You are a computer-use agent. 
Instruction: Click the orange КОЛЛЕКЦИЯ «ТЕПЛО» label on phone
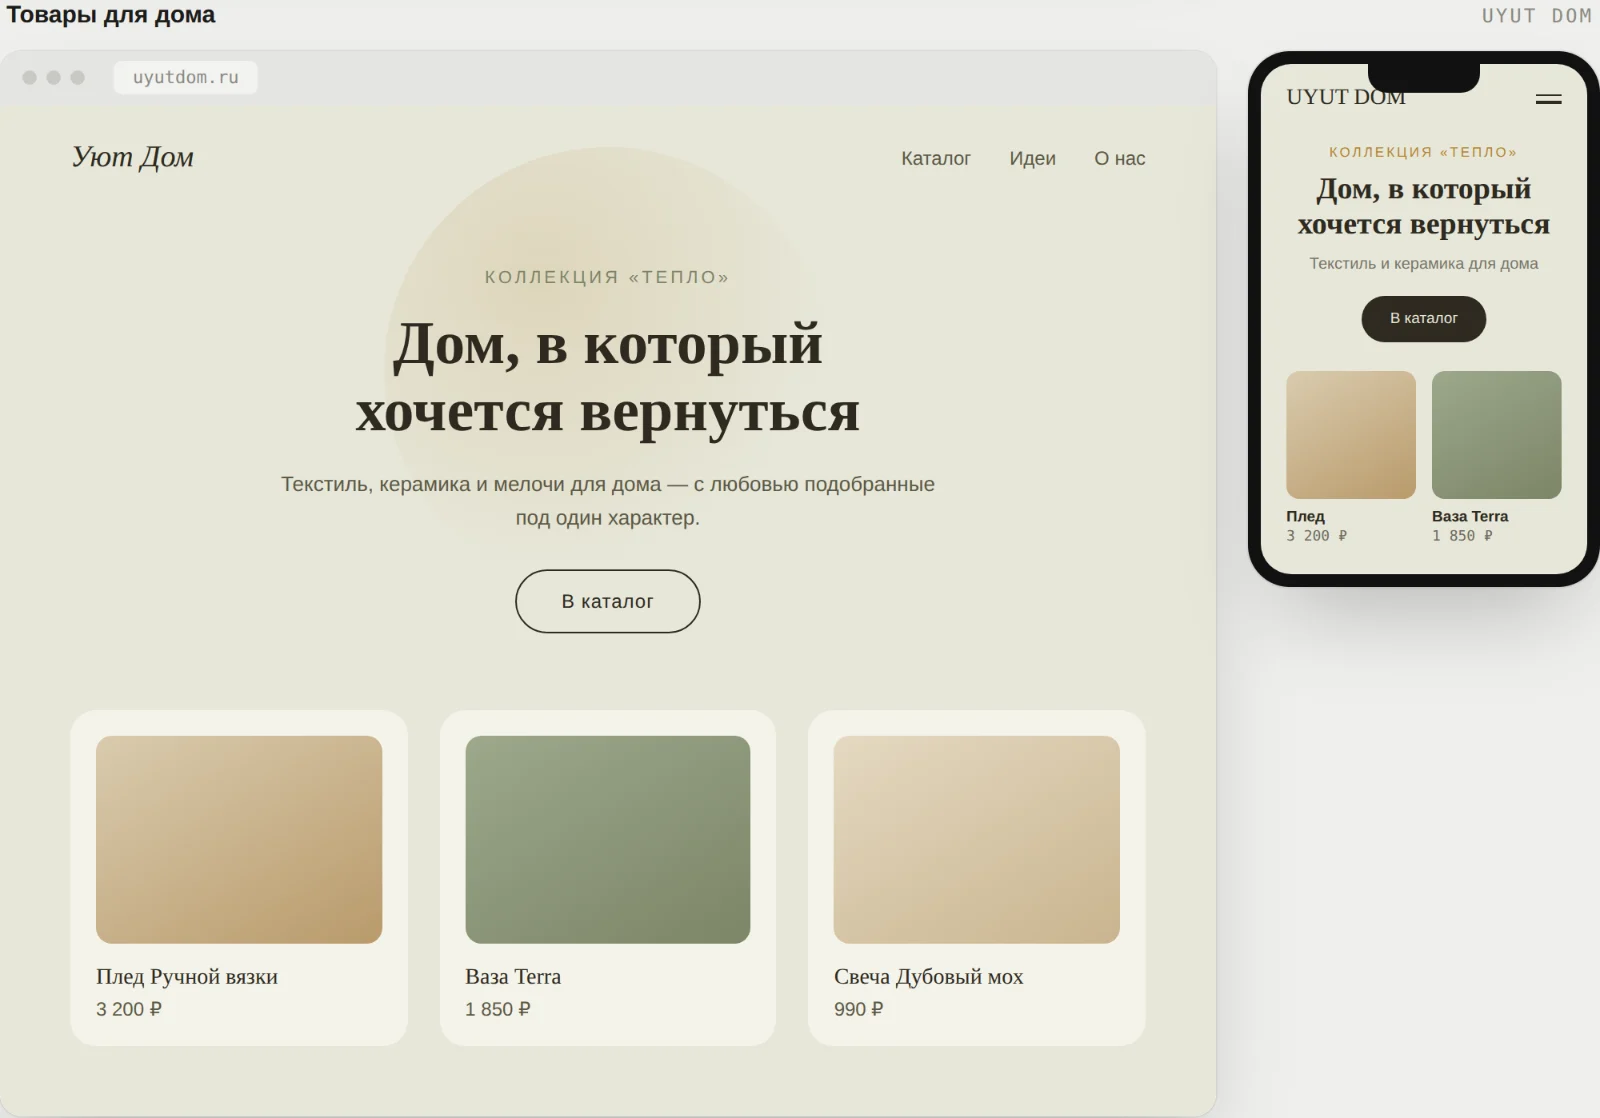[x=1423, y=152]
